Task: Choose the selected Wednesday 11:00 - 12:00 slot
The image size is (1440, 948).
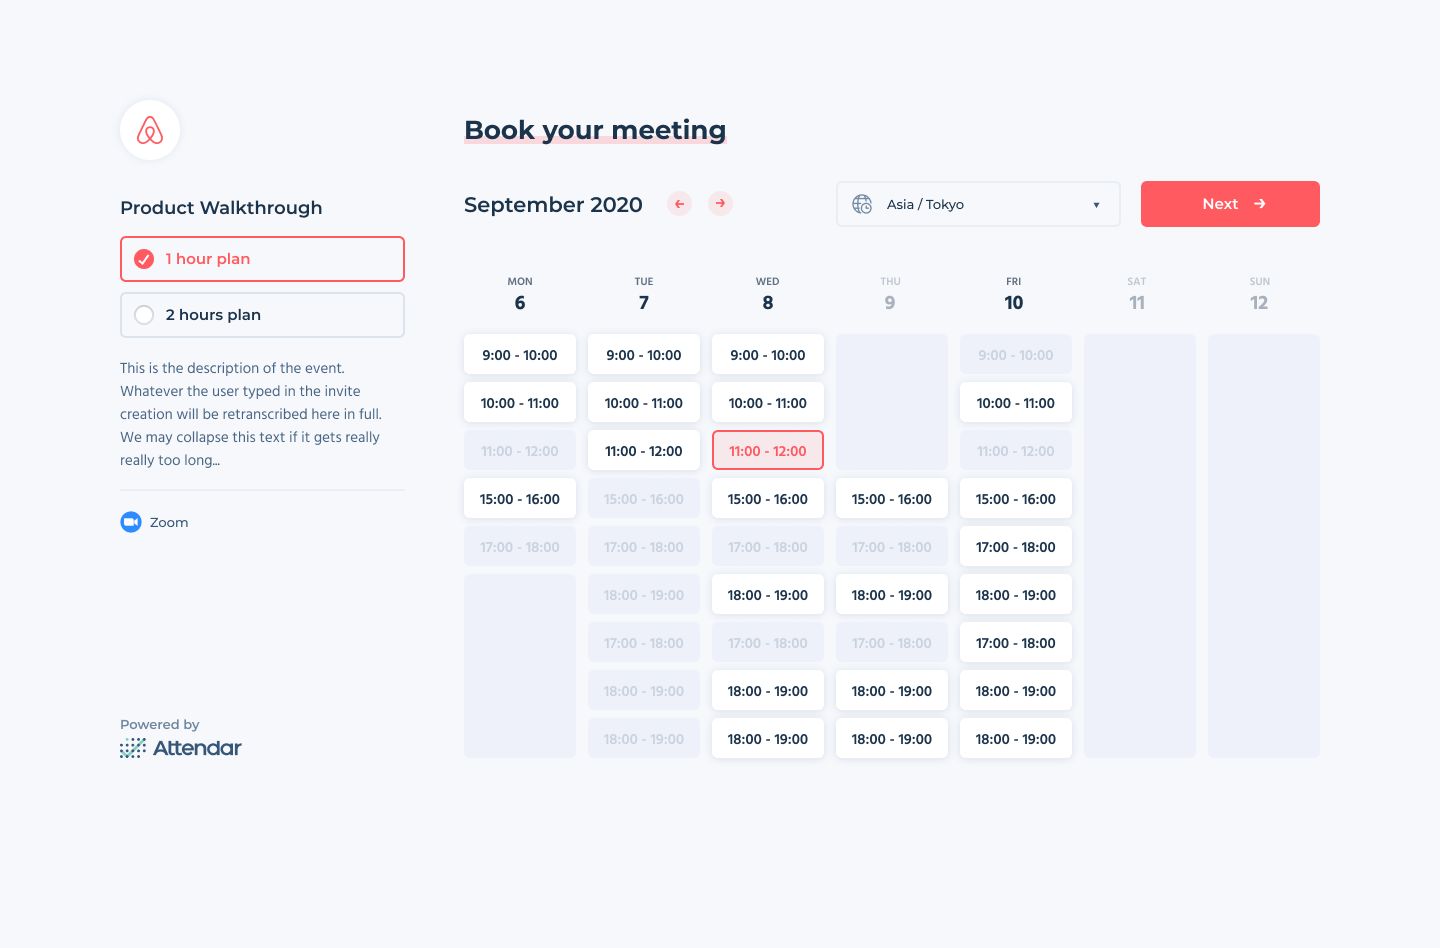Action: [x=768, y=451]
